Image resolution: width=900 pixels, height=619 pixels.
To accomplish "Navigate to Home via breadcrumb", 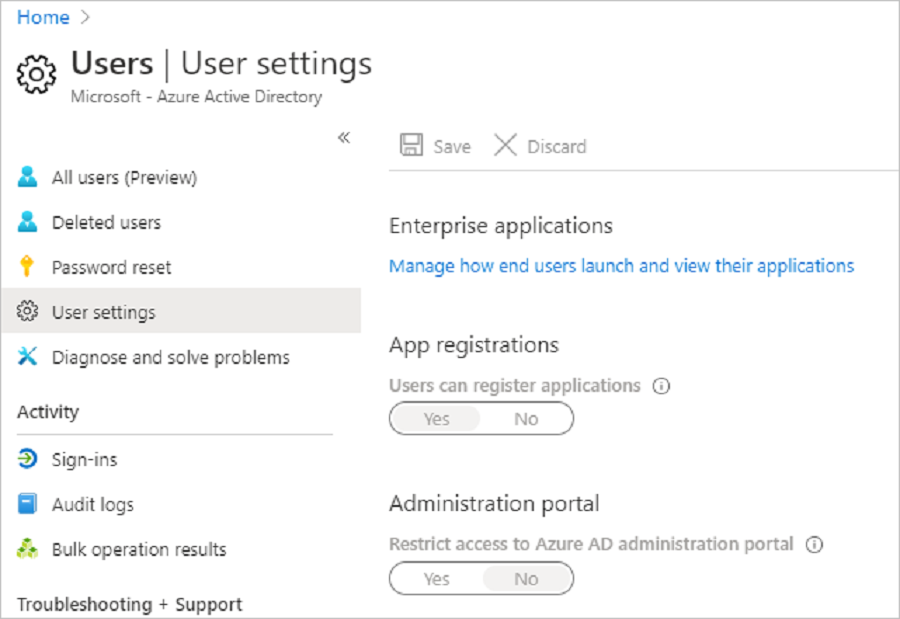I will (x=43, y=17).
